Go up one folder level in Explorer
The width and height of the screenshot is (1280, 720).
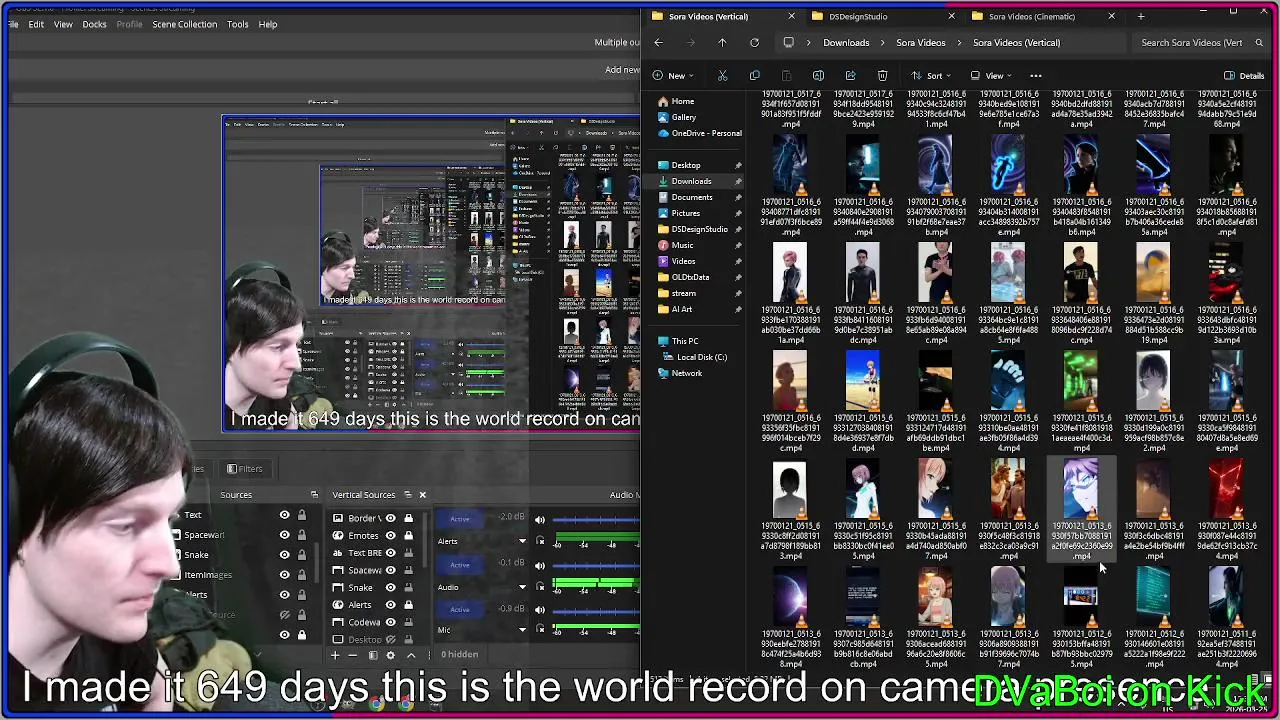point(722,42)
